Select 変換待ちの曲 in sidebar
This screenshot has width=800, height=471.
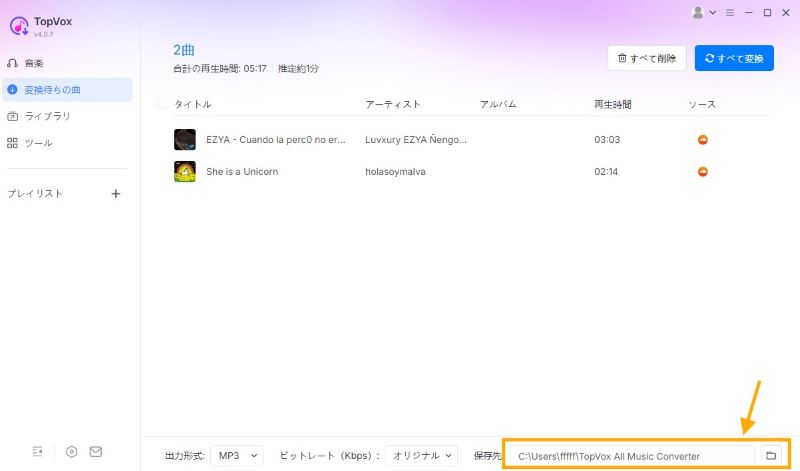coord(67,90)
